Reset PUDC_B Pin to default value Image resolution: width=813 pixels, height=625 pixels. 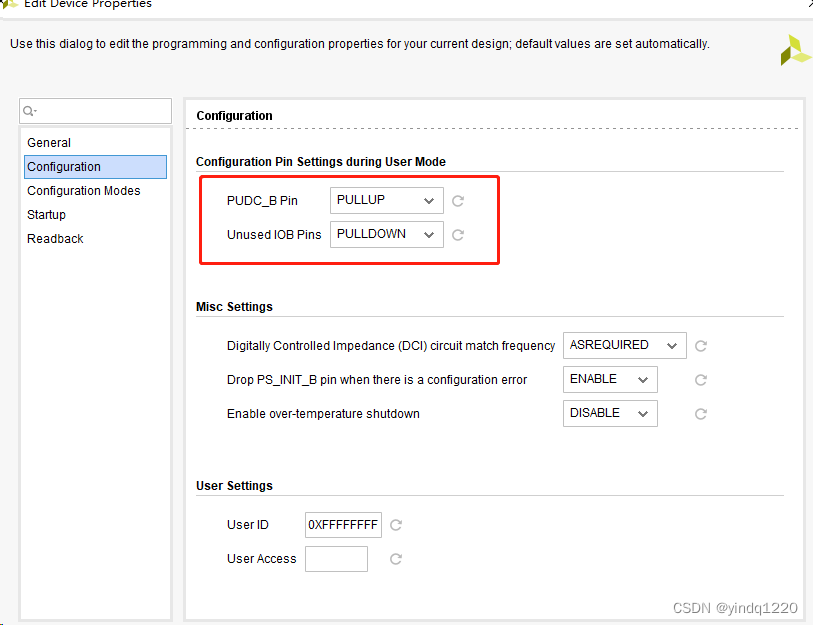pos(458,201)
